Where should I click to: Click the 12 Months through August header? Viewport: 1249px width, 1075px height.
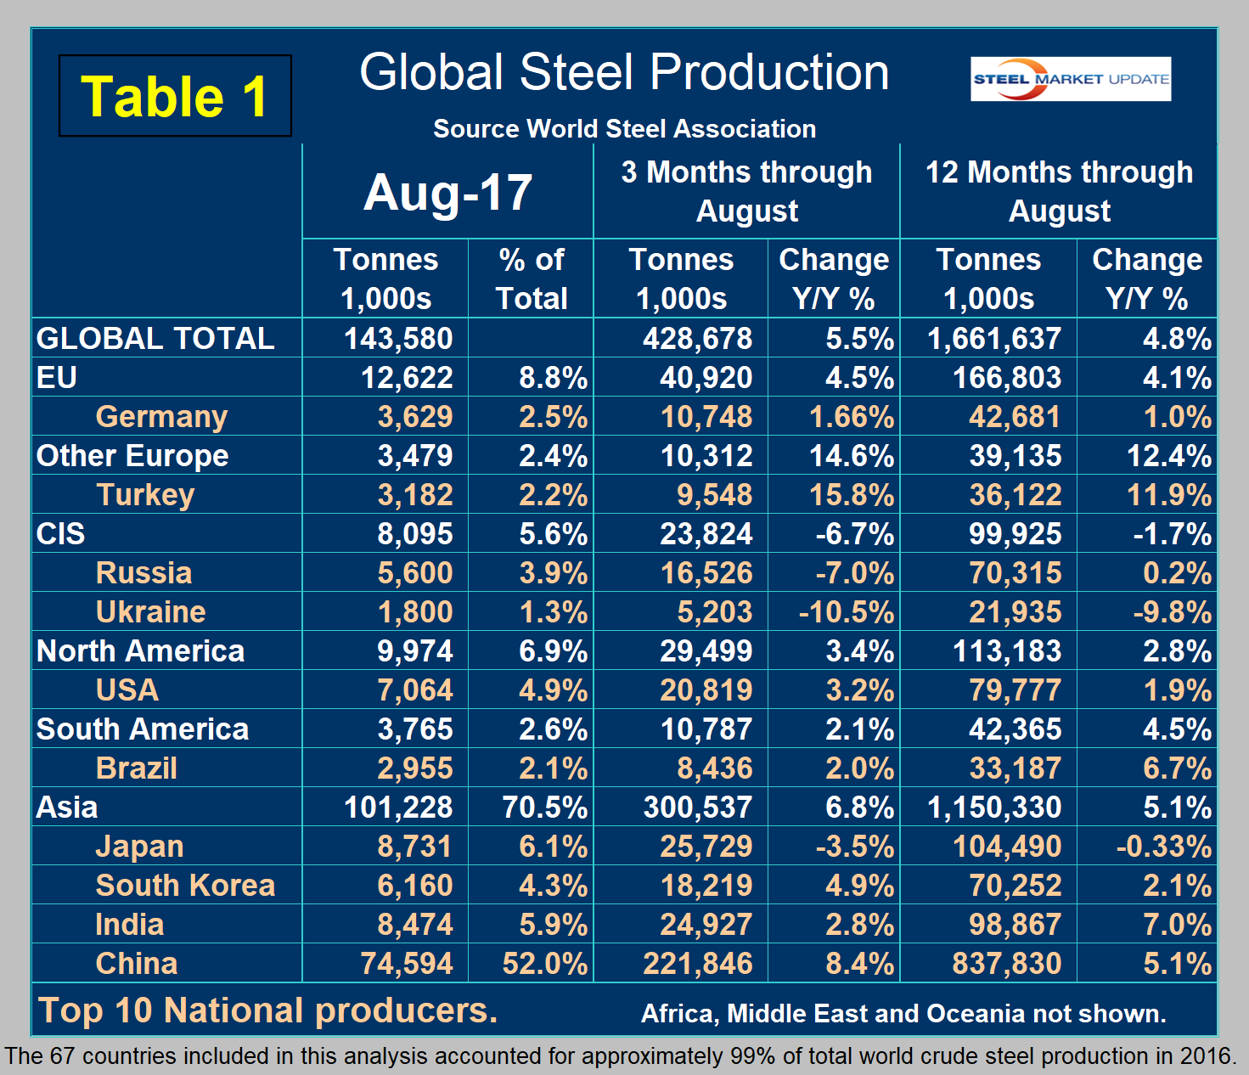click(x=1058, y=191)
